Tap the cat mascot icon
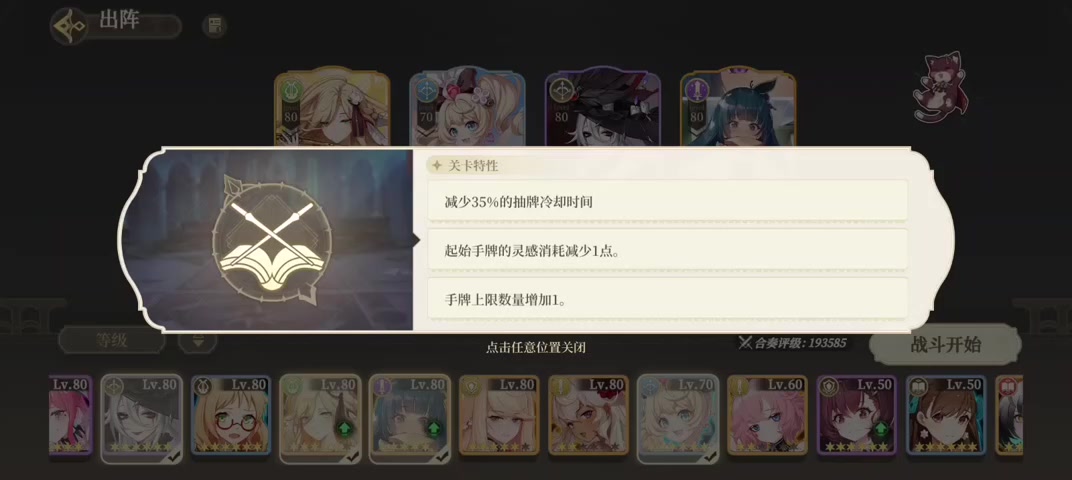 939,85
